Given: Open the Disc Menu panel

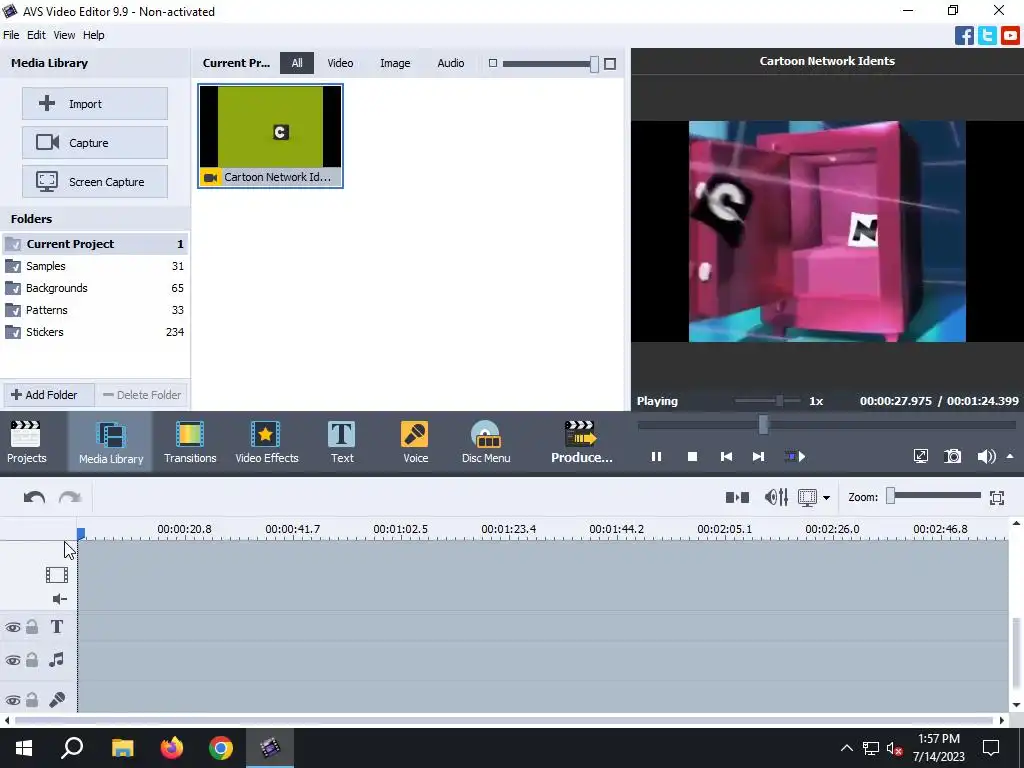Looking at the screenshot, I should 486,442.
